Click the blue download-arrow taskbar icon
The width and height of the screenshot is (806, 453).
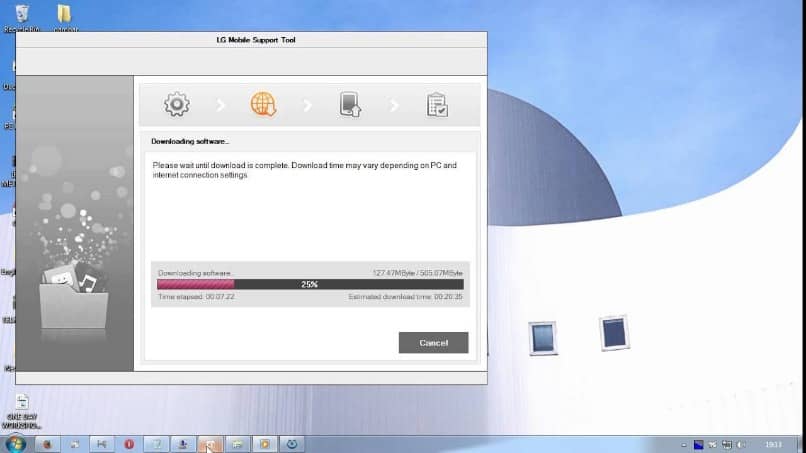(183, 444)
